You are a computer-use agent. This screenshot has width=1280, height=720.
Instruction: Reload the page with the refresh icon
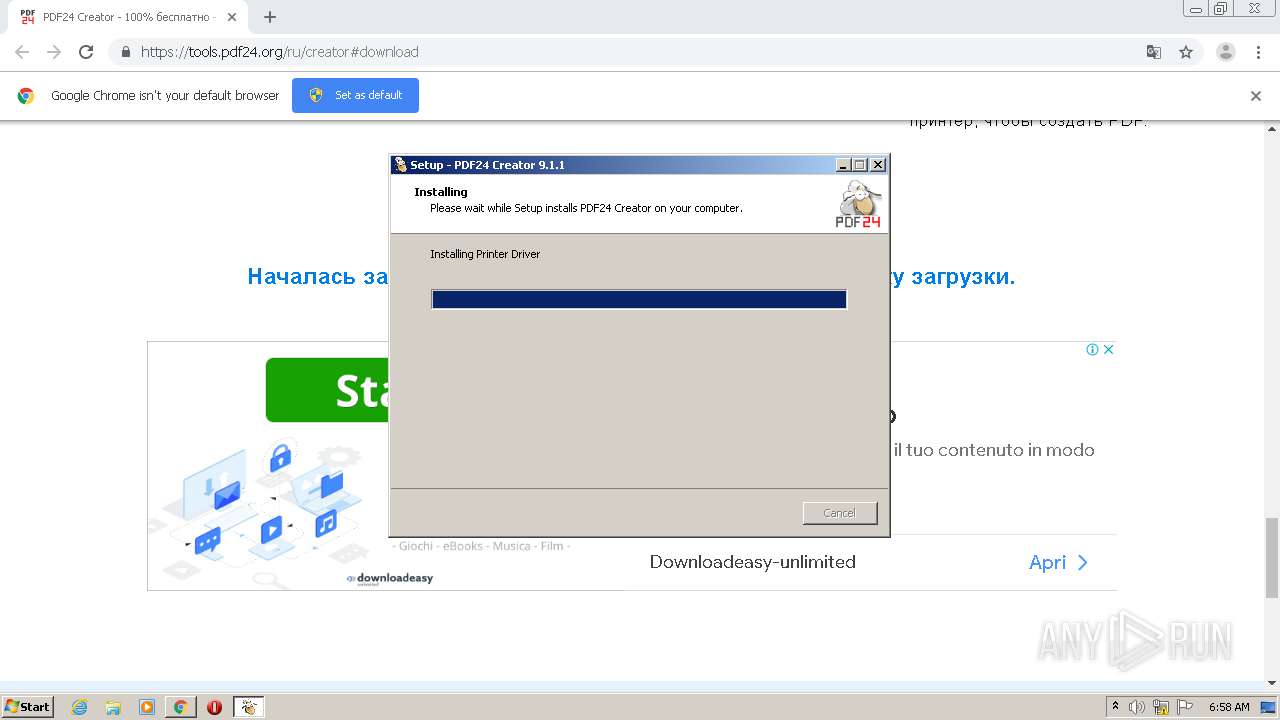[x=86, y=52]
